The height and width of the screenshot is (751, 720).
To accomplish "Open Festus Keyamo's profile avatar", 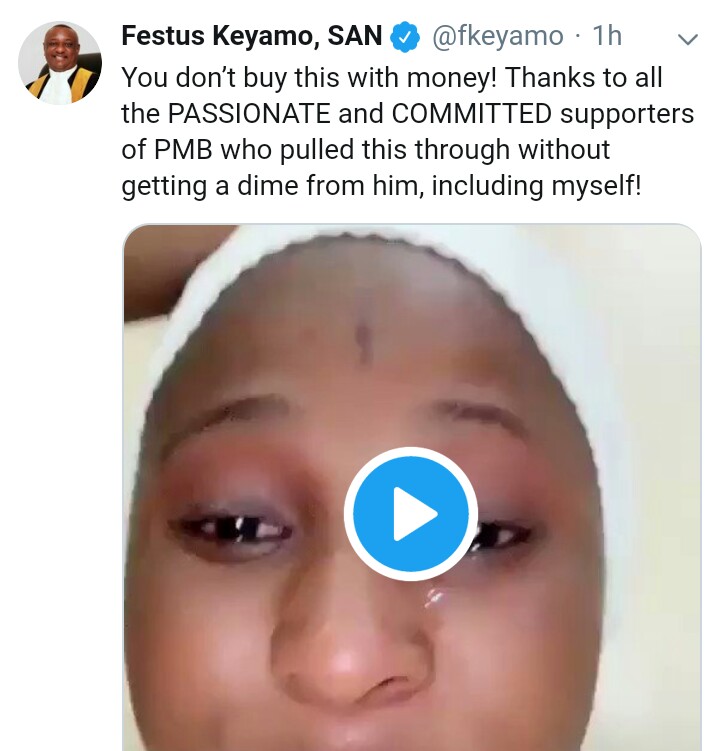I will tap(60, 63).
